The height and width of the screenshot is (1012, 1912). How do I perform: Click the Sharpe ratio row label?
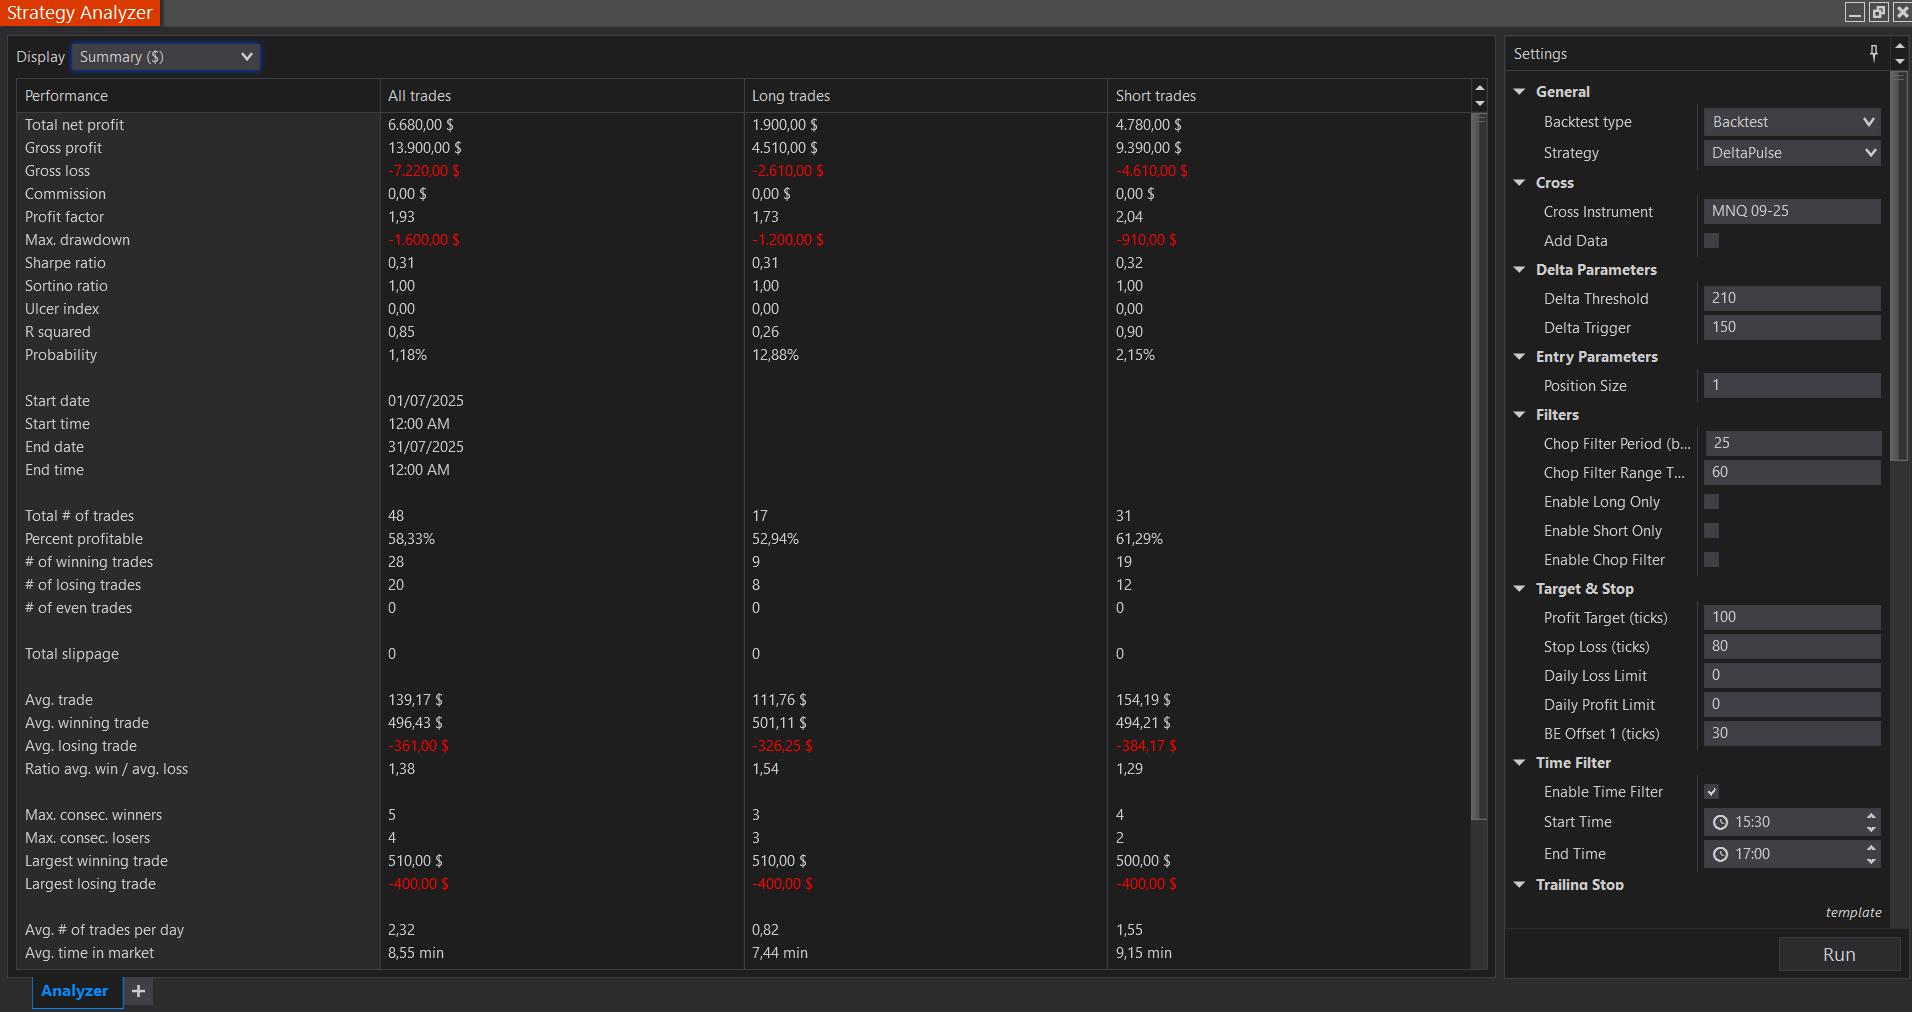click(65, 263)
